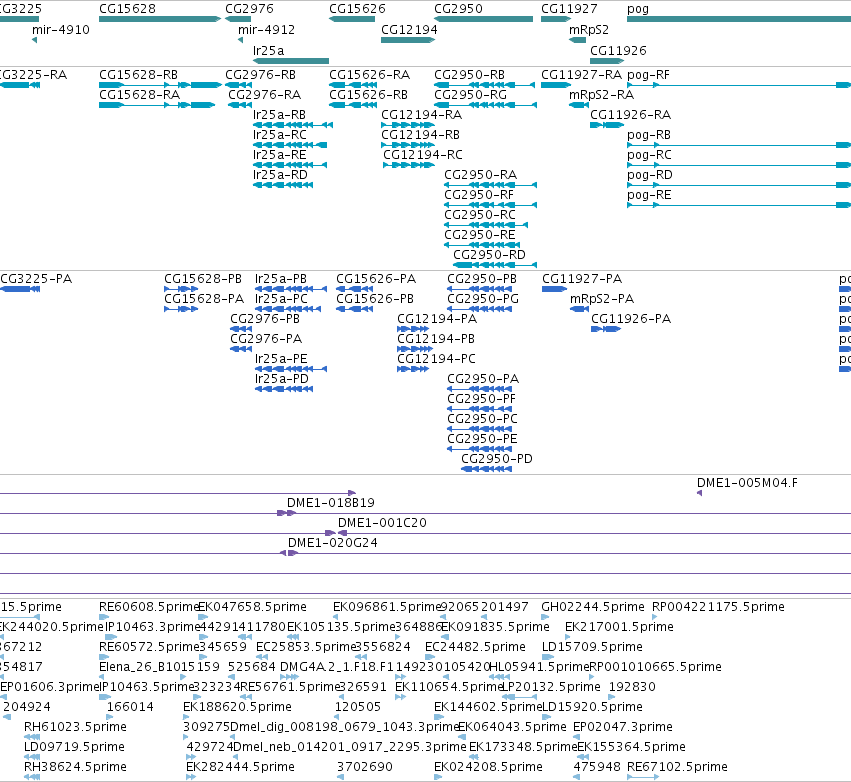Select protein mRpS2-PA

(x=602, y=298)
